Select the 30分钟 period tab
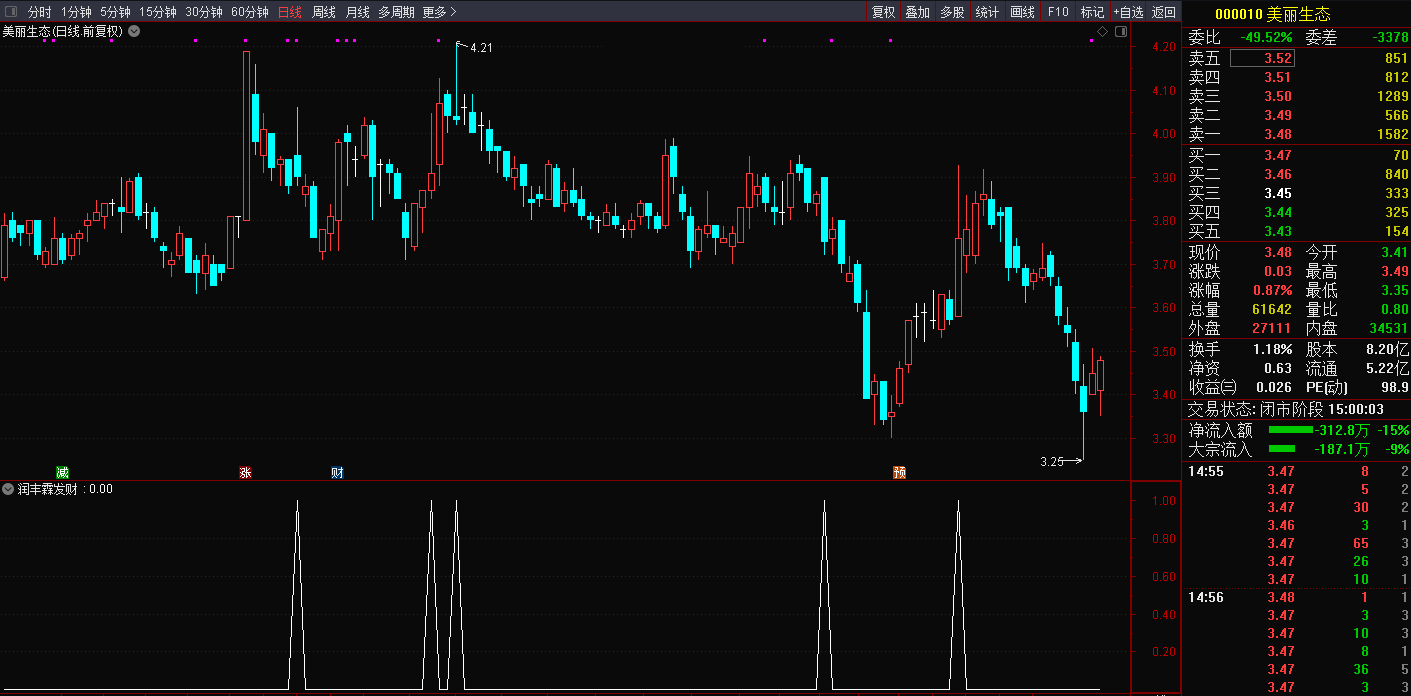The width and height of the screenshot is (1411, 696). [x=203, y=12]
